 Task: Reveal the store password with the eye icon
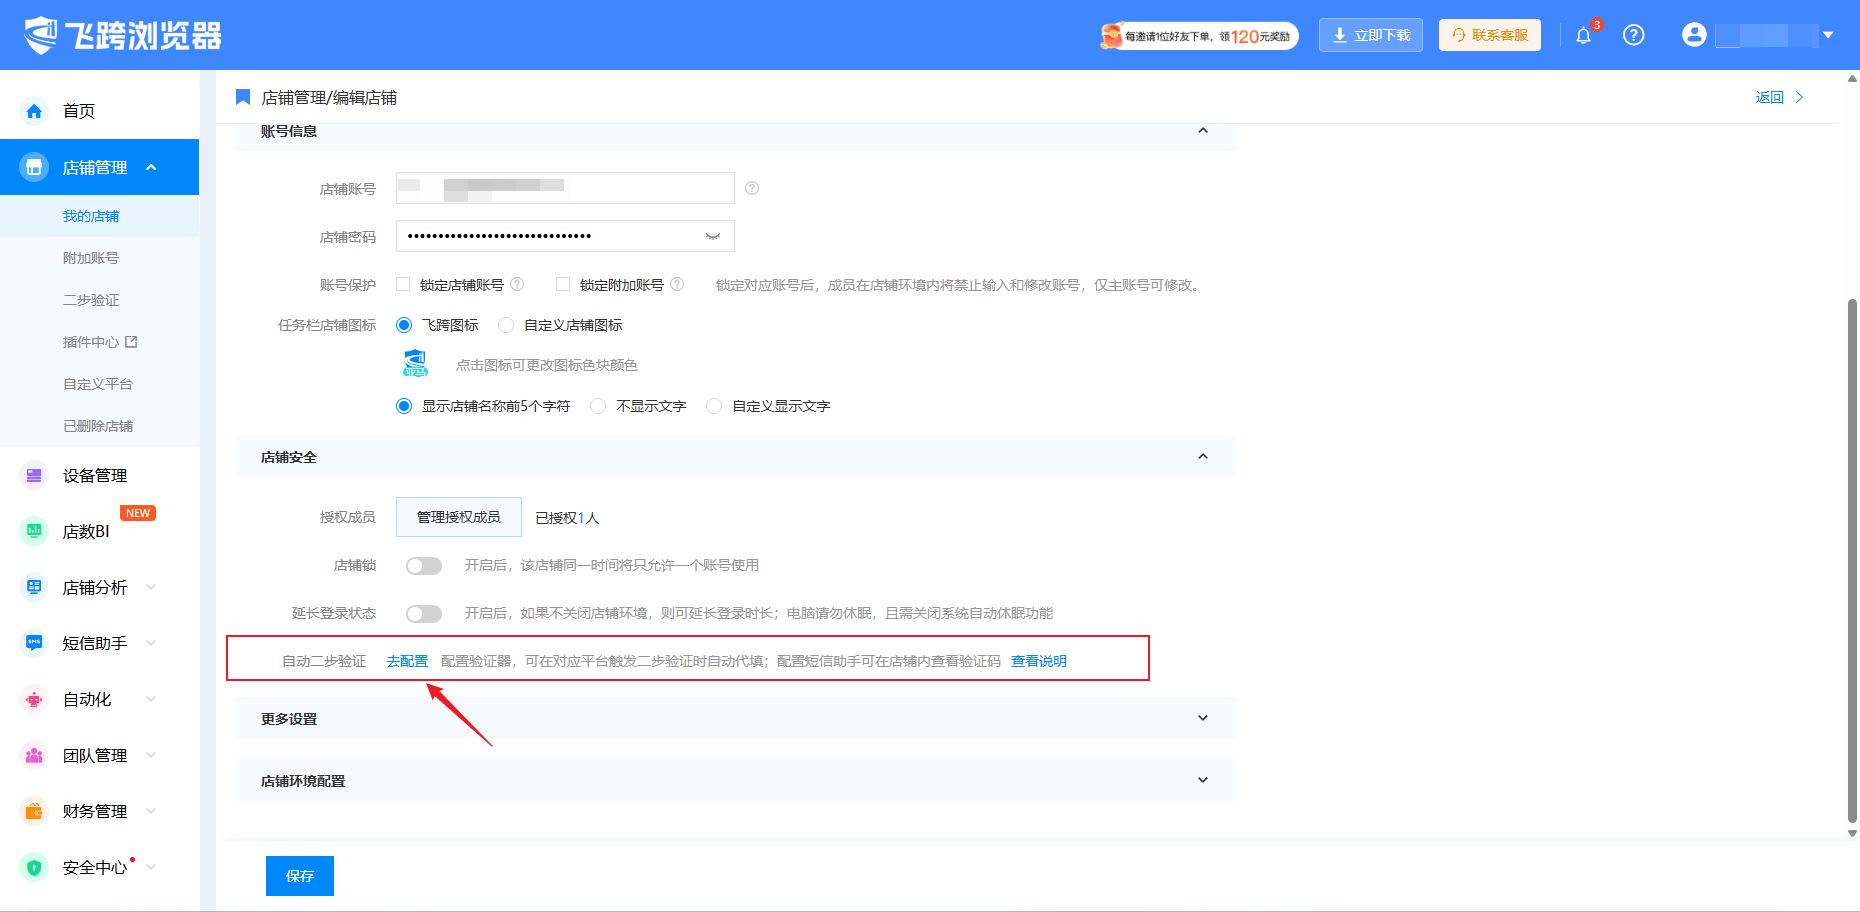coord(713,236)
